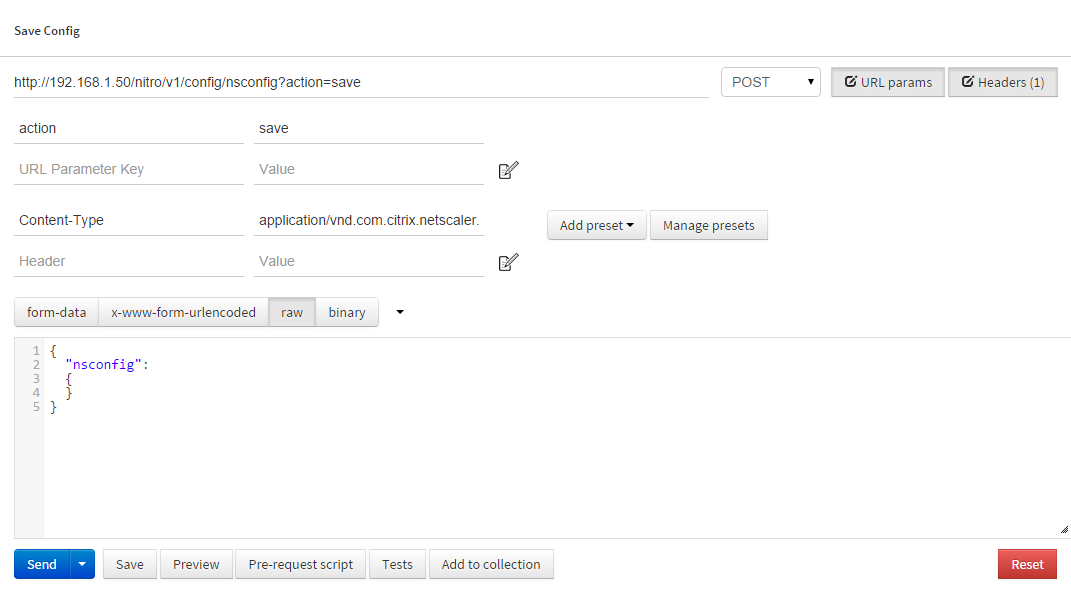
Task: Choose the raw body tab
Action: tap(292, 312)
